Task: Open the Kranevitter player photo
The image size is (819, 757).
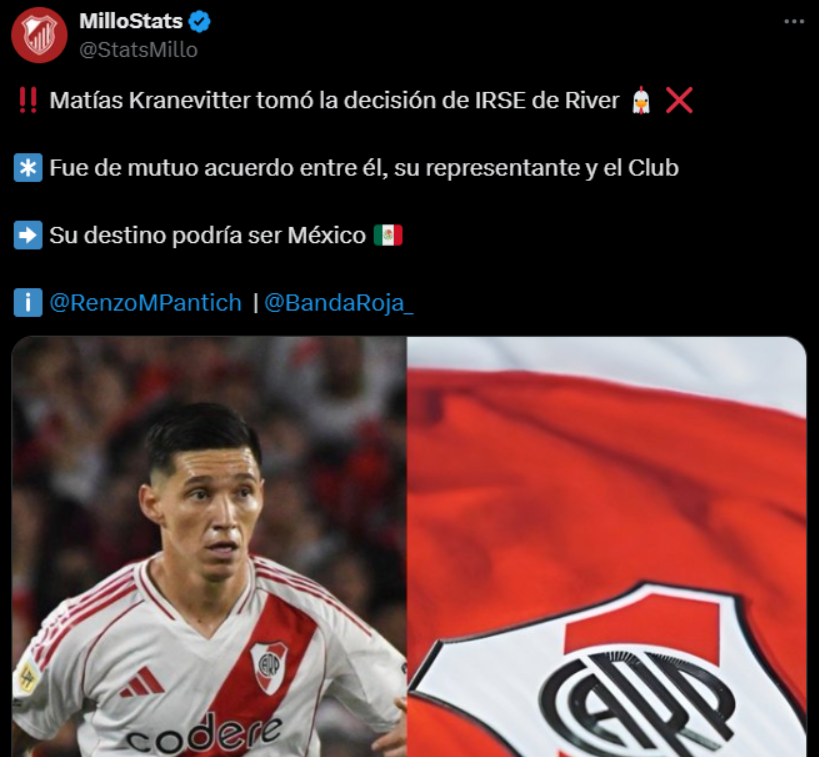Action: [209, 546]
